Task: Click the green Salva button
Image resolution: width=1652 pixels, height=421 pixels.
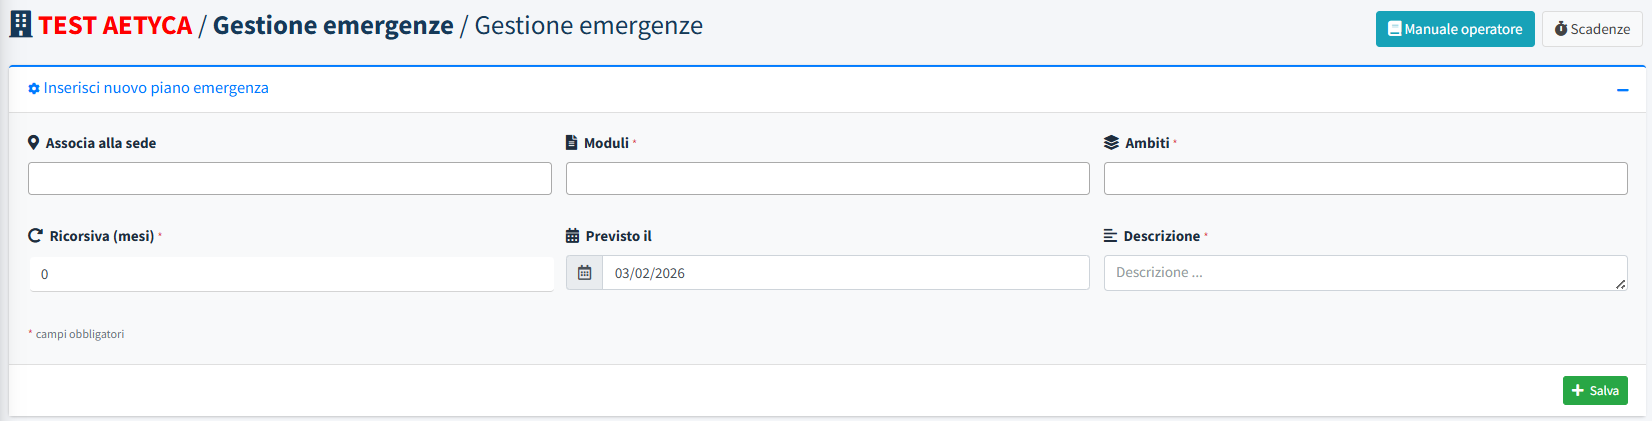Action: point(1595,391)
